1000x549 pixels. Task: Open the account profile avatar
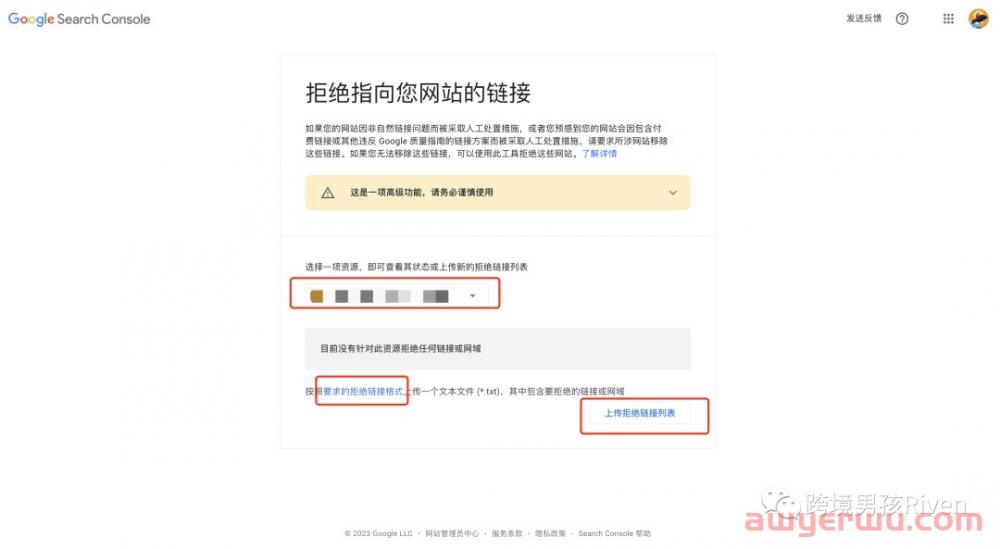click(978, 18)
